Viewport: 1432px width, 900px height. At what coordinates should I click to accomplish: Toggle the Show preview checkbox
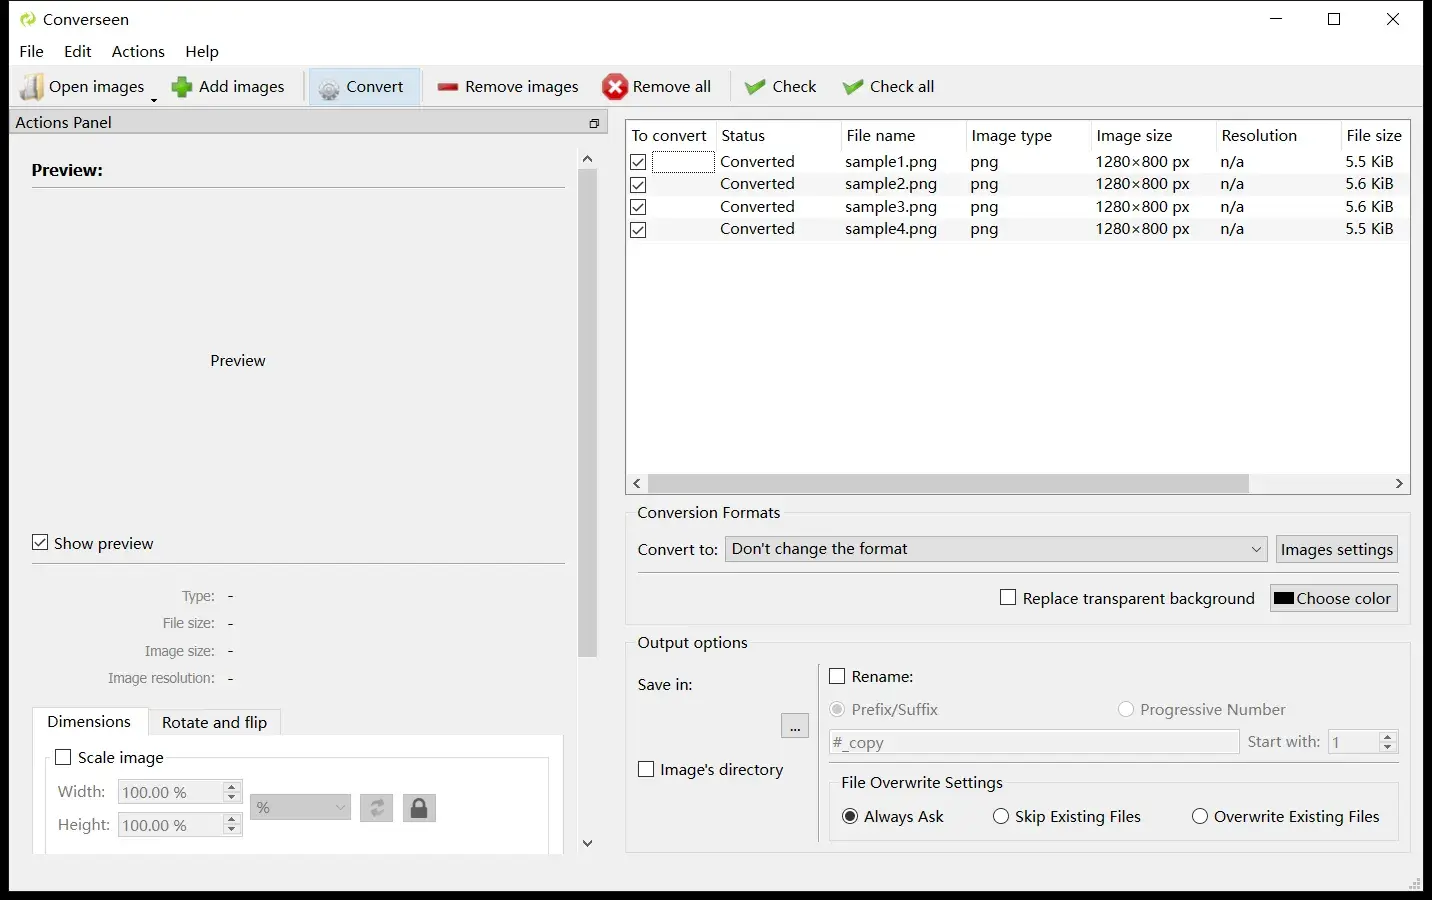40,543
